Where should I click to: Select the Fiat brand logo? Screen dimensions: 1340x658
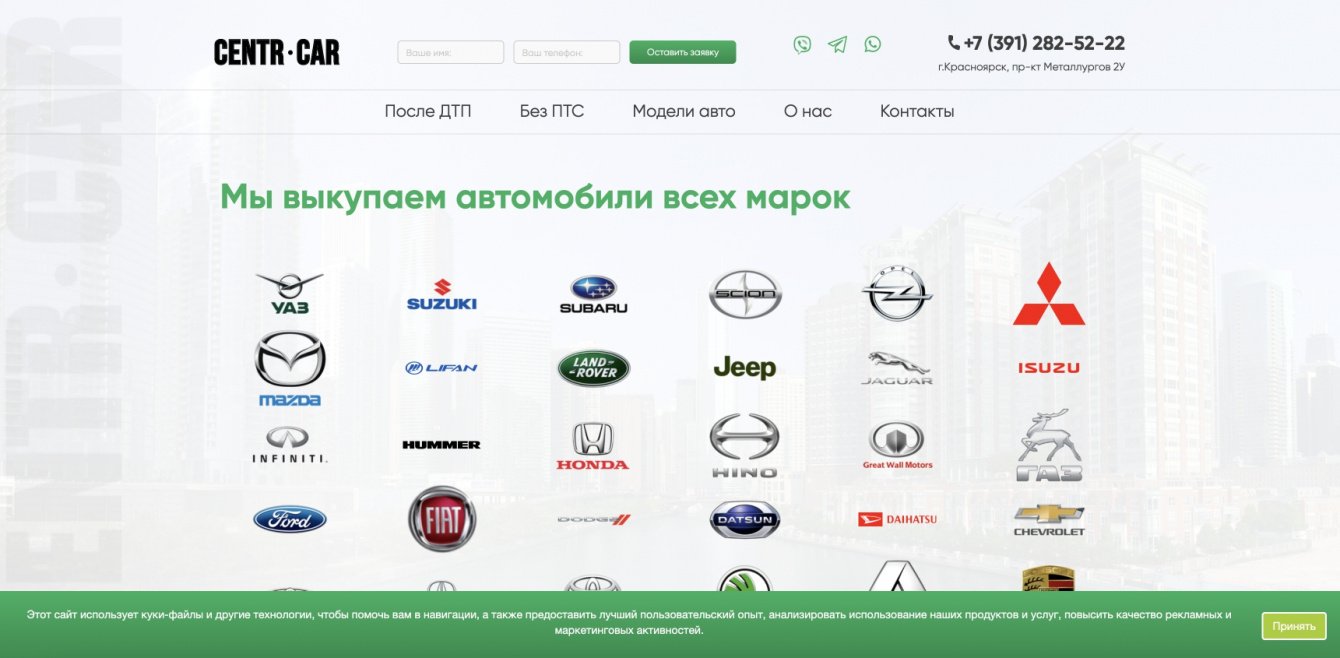pyautogui.click(x=441, y=519)
